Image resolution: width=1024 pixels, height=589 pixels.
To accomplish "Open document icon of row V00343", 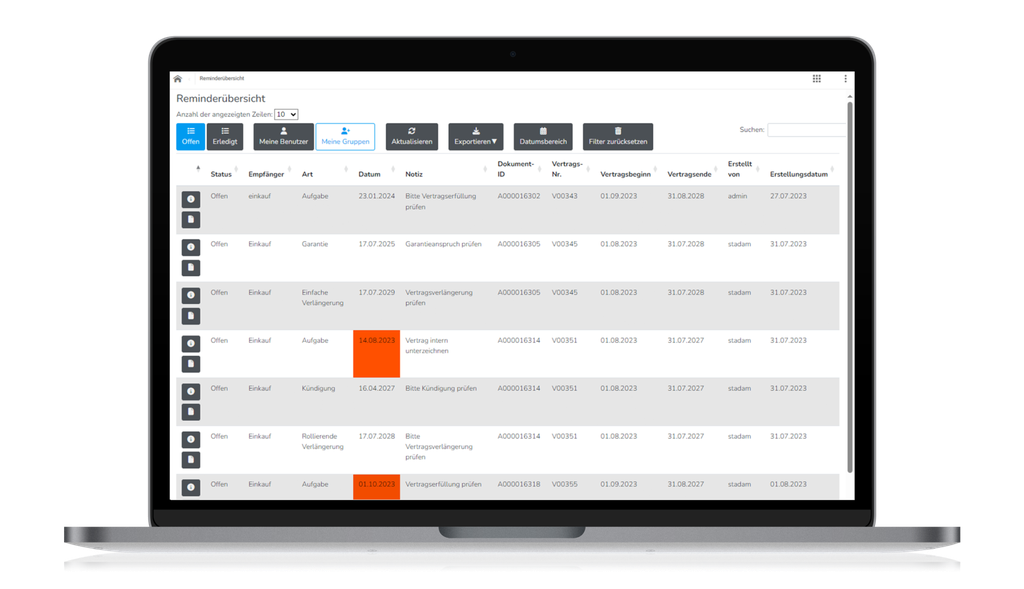I will (191, 219).
